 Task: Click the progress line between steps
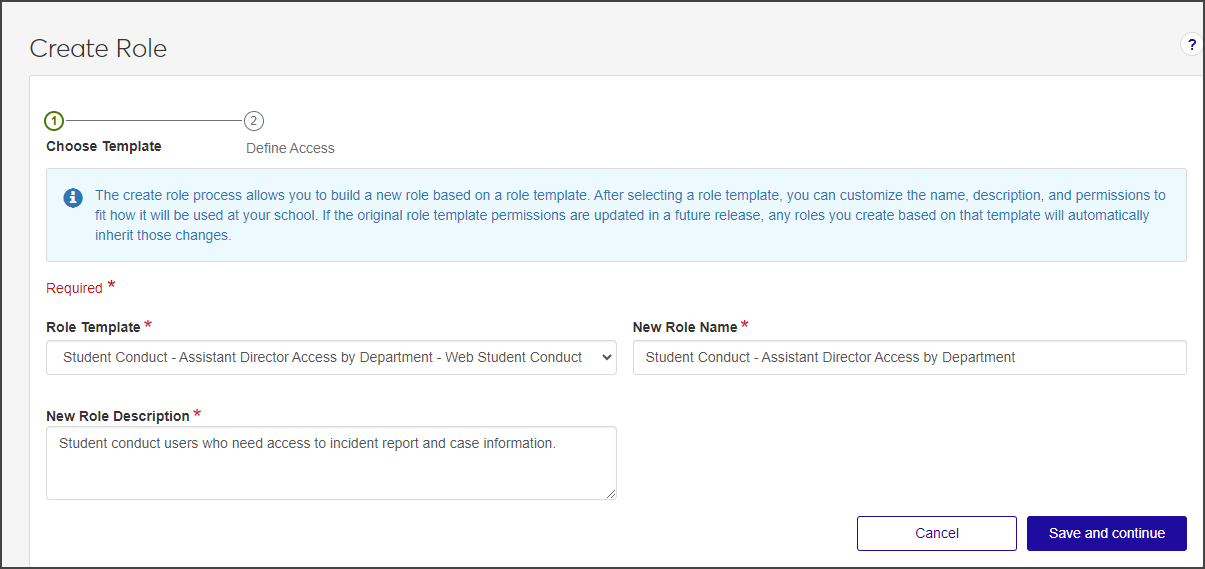153,121
